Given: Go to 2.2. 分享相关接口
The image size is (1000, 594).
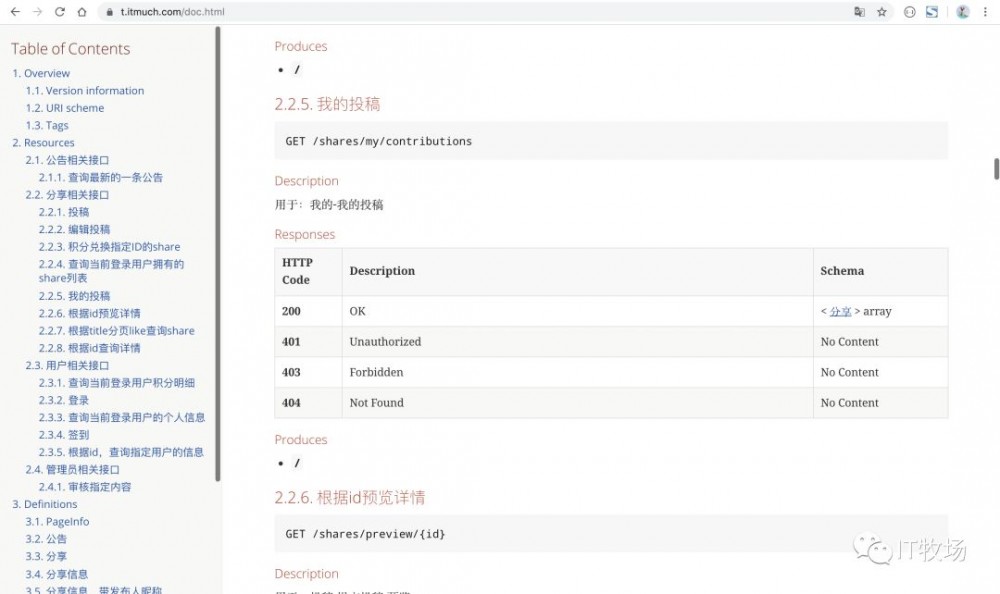Looking at the screenshot, I should tap(67, 195).
